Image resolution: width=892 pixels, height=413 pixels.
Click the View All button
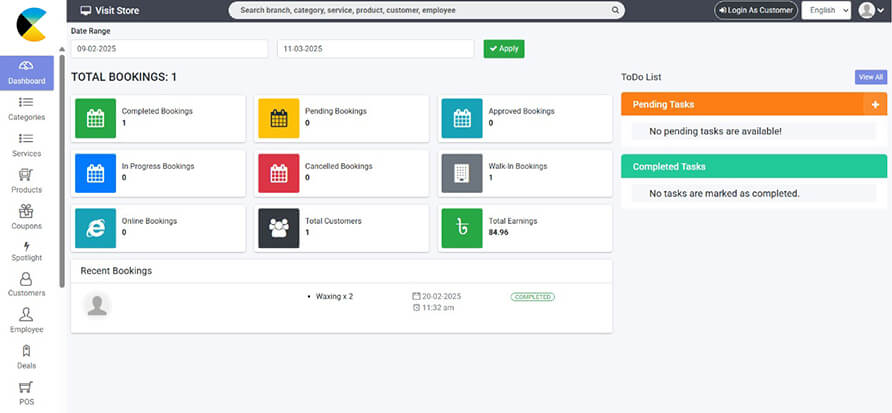tap(870, 77)
